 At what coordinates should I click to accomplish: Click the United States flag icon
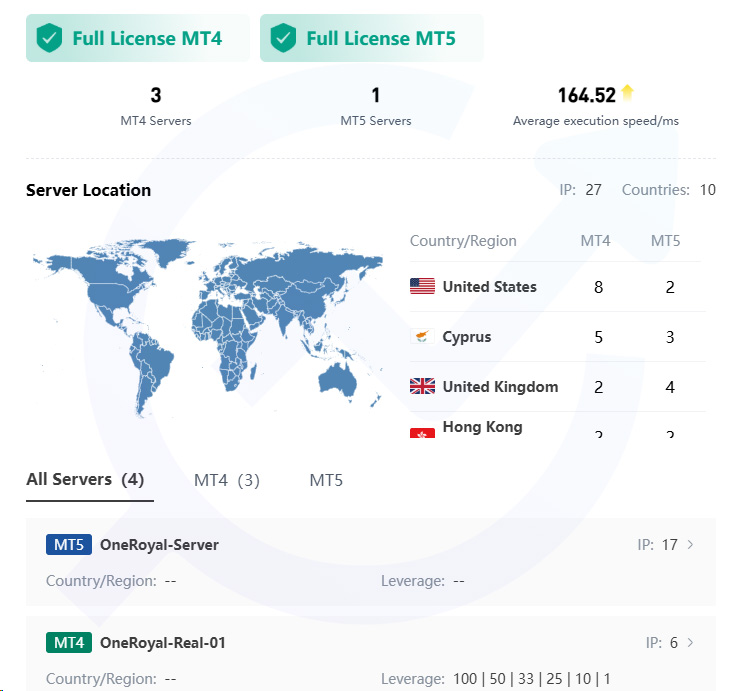point(422,286)
